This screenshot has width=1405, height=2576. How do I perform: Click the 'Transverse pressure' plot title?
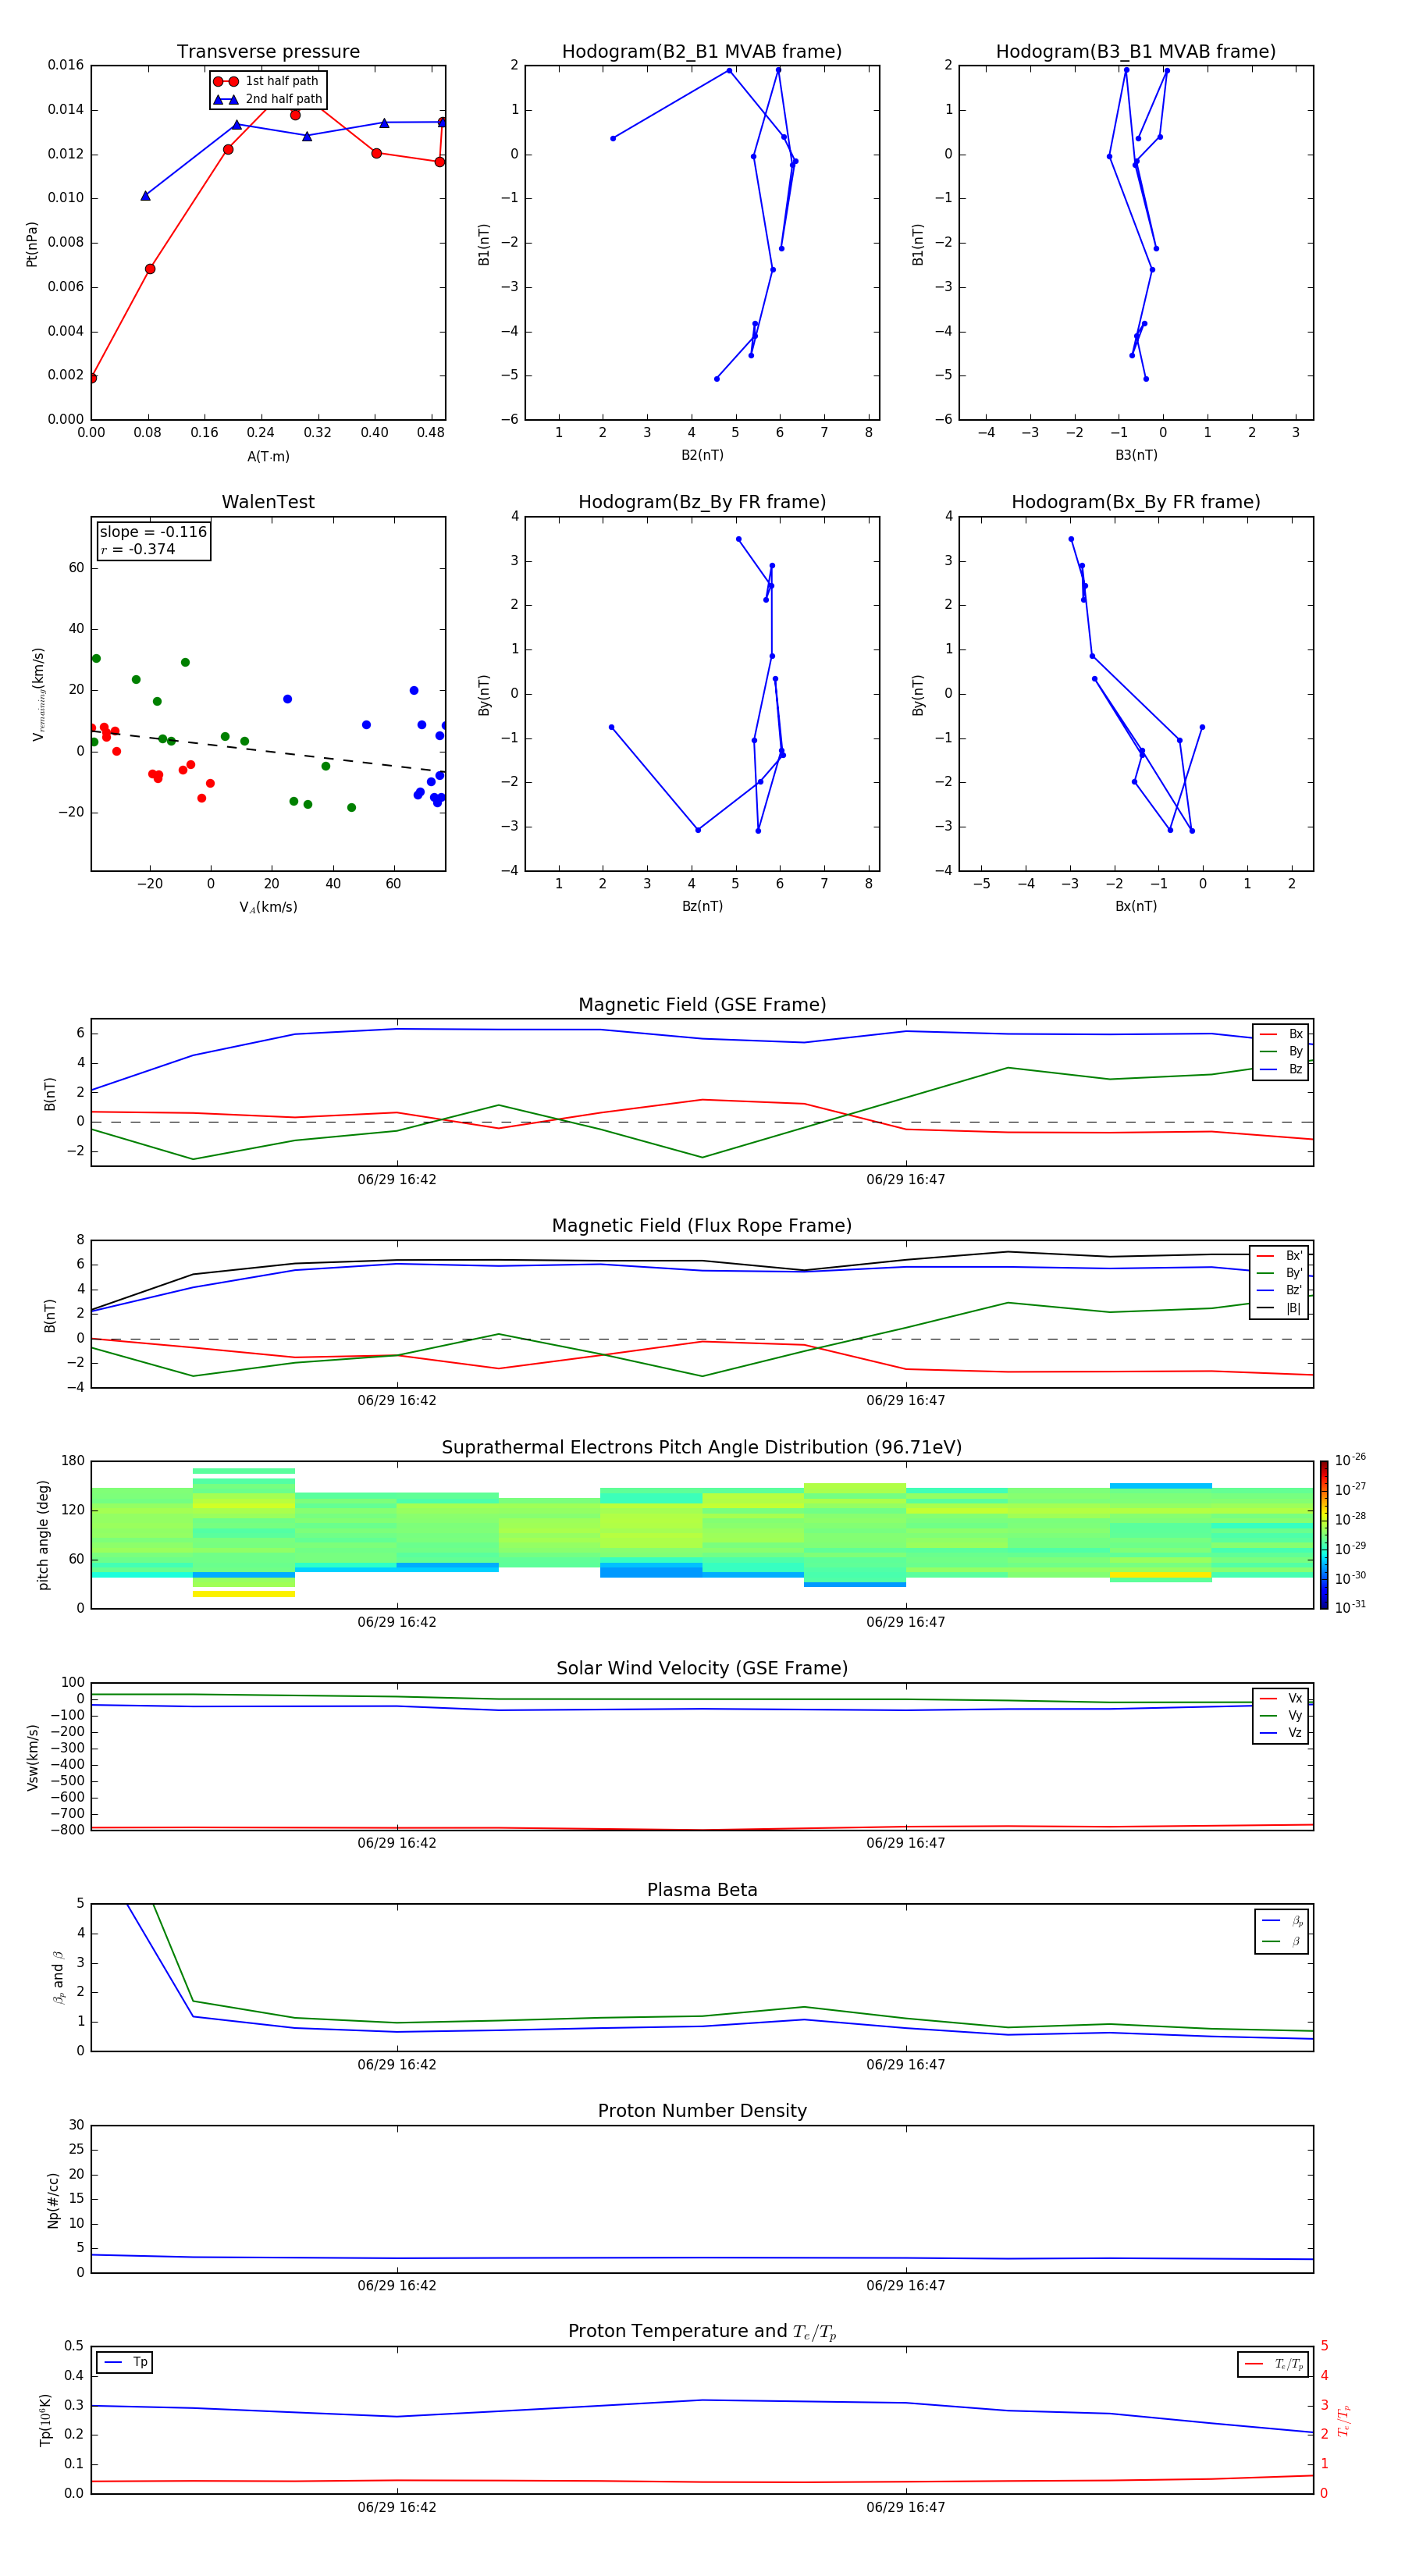(x=268, y=52)
